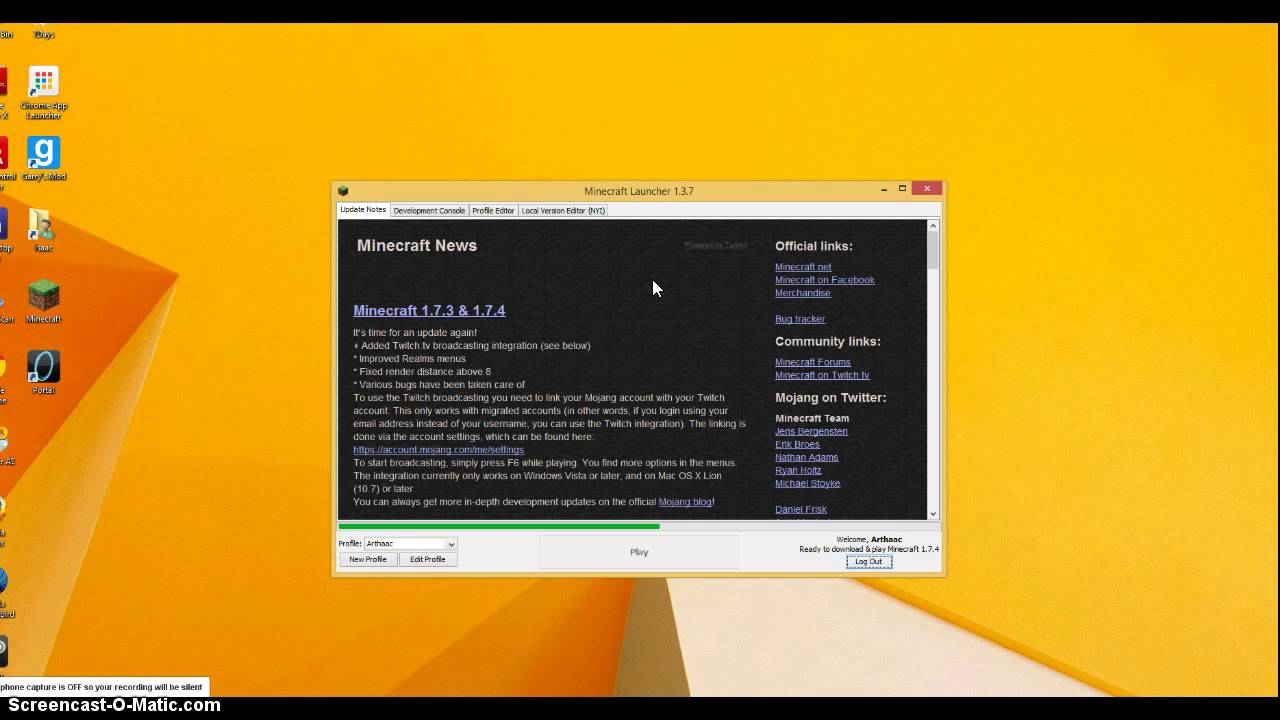Open the Local Version Editor (NYI) tab
The height and width of the screenshot is (720, 1280).
click(563, 211)
